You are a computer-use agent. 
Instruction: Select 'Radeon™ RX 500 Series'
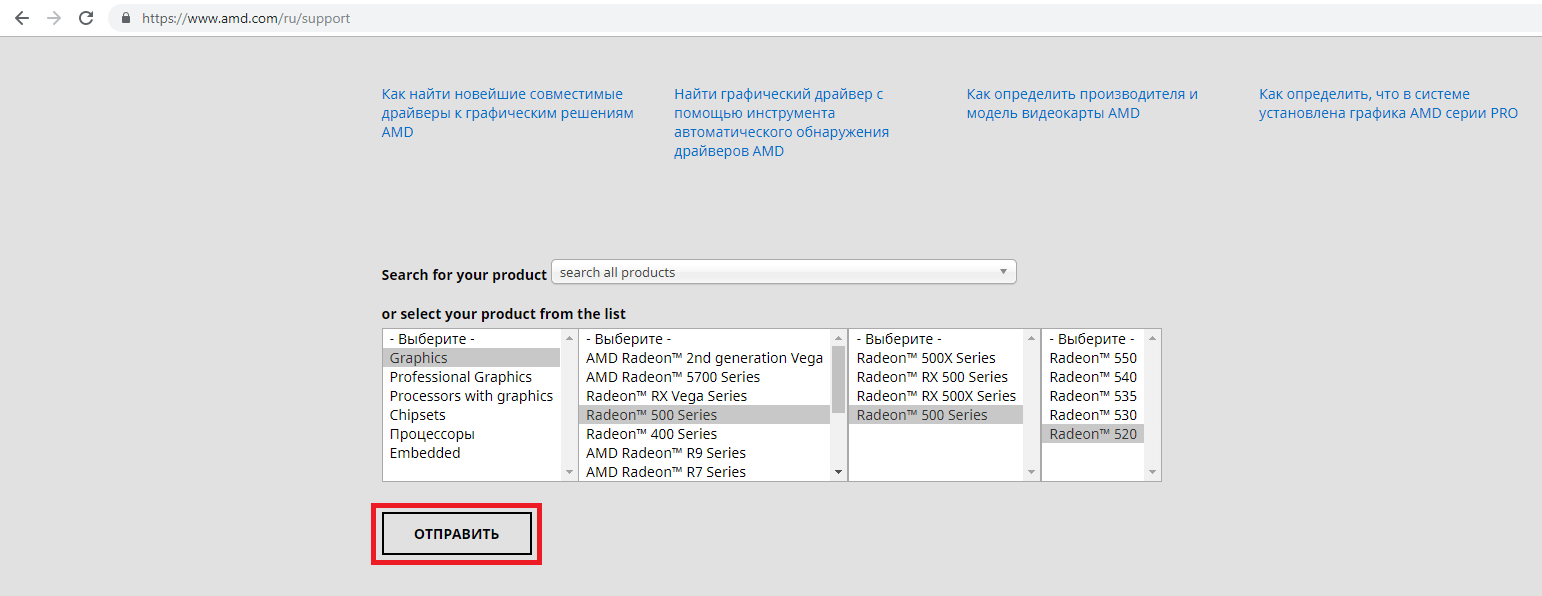tap(936, 377)
